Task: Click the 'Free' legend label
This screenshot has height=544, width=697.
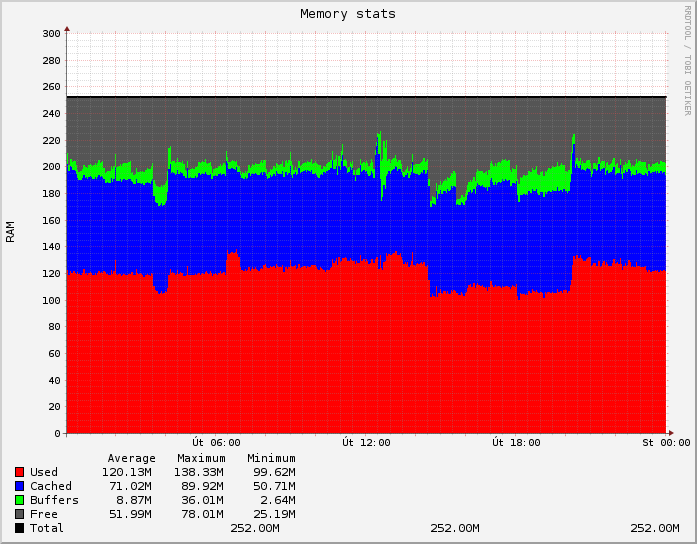Action: pyautogui.click(x=44, y=514)
